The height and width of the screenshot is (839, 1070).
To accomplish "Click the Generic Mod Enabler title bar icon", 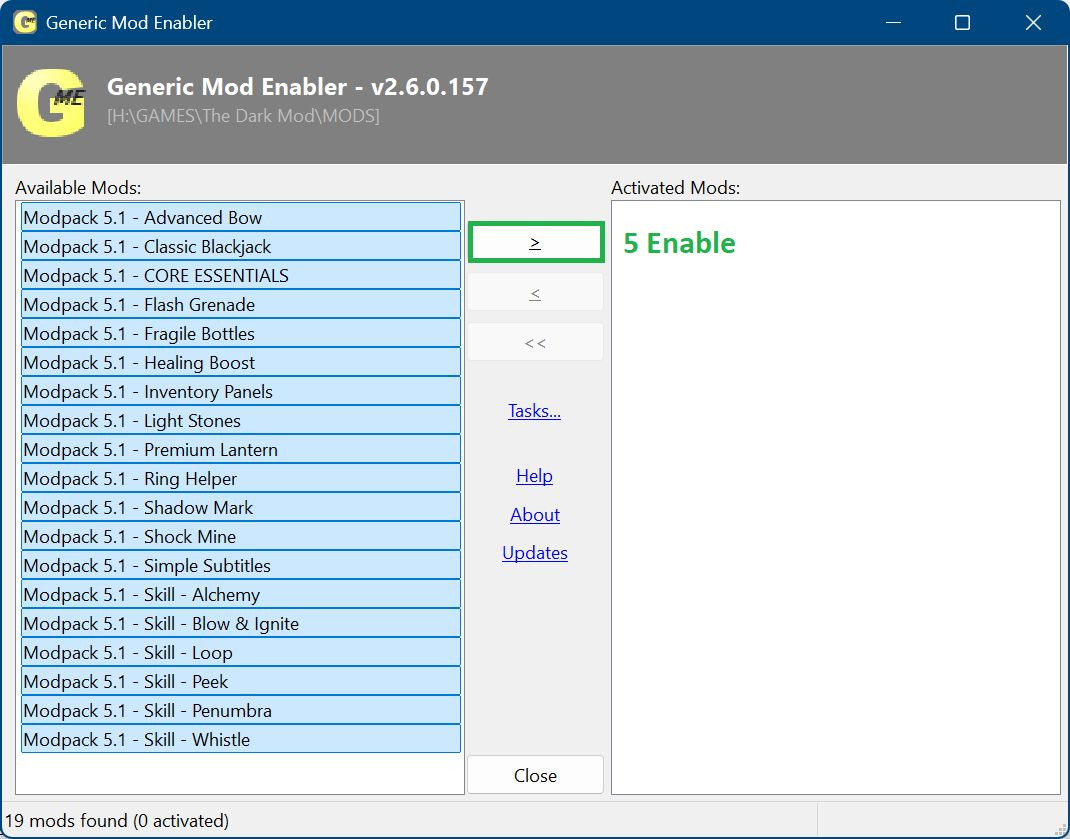I will tap(25, 22).
